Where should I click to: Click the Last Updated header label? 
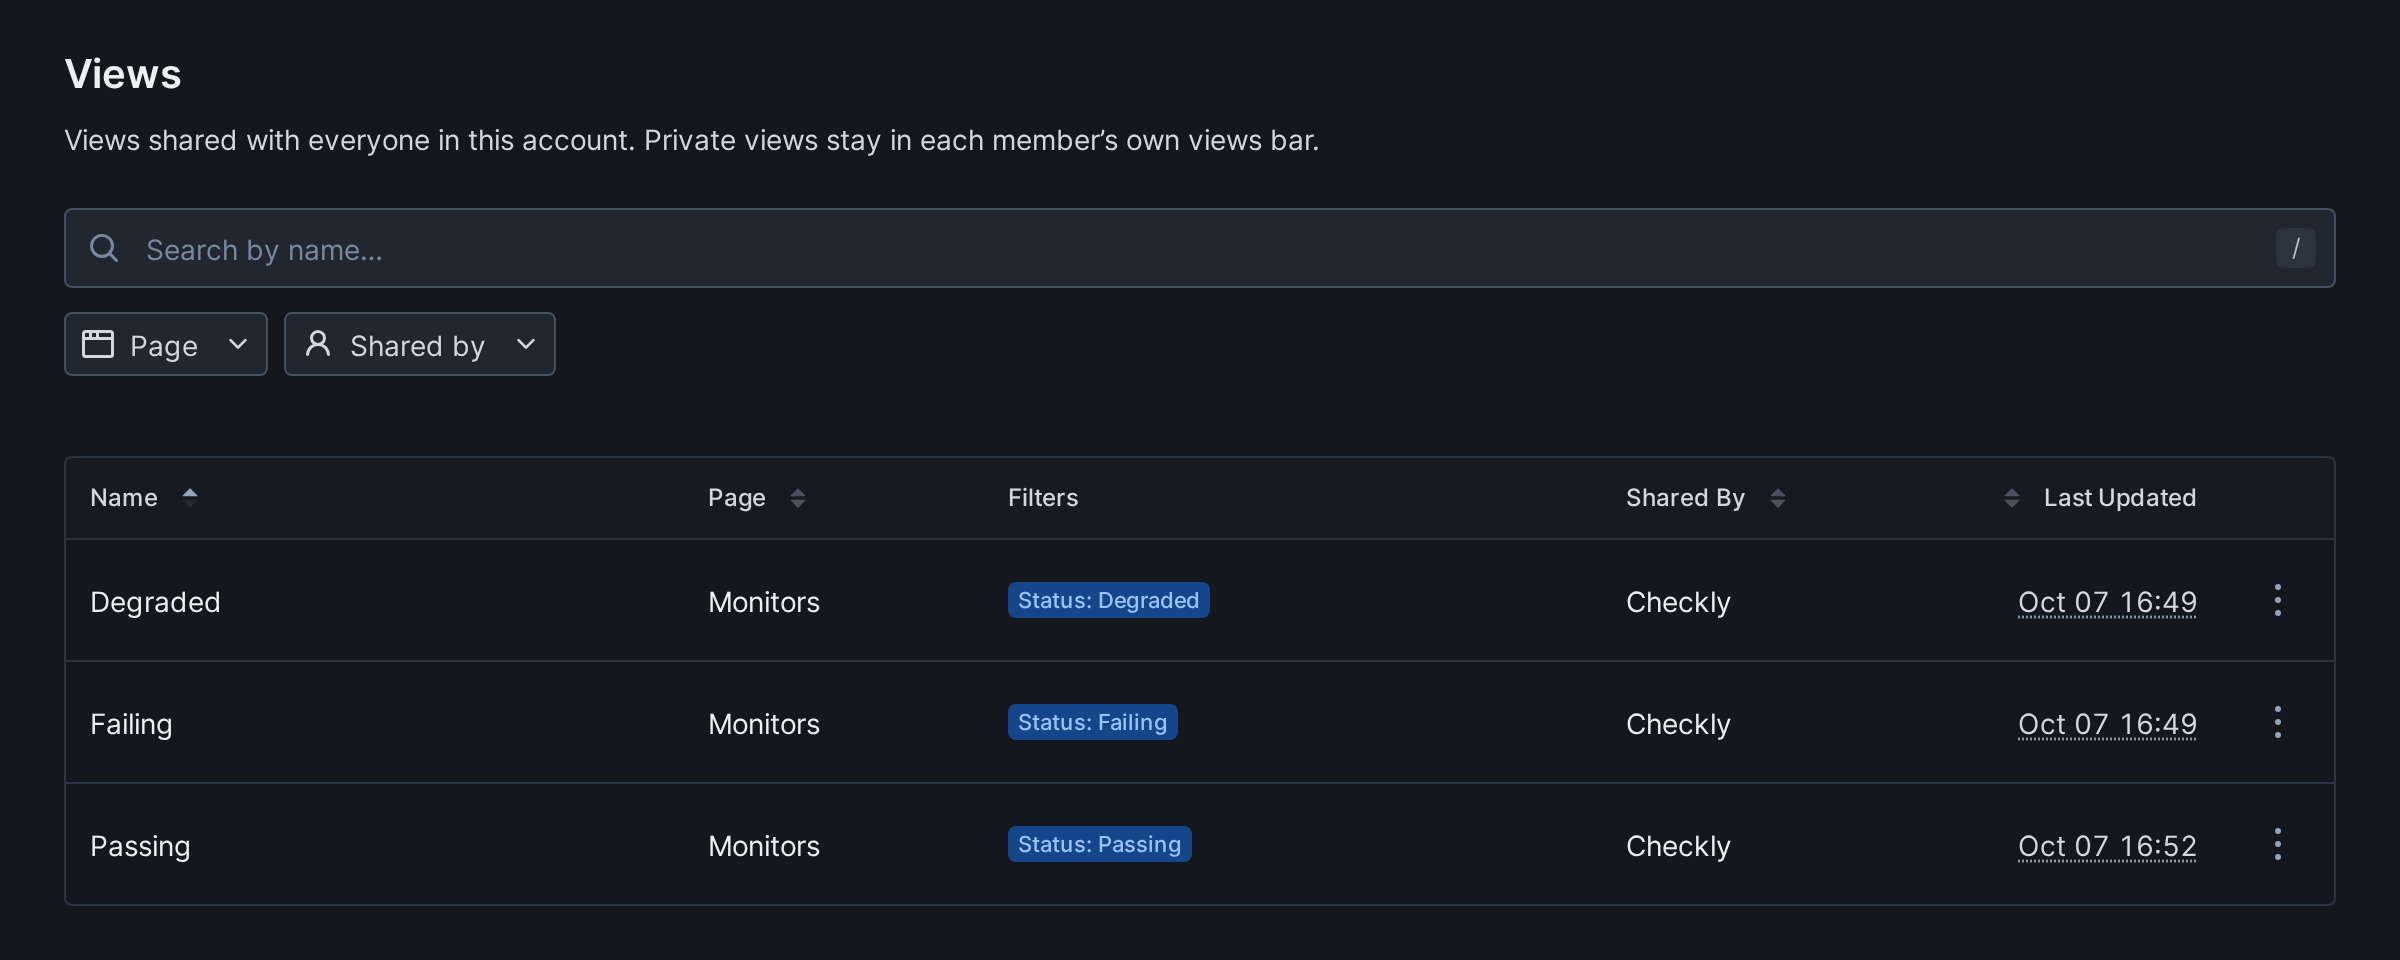point(2120,497)
